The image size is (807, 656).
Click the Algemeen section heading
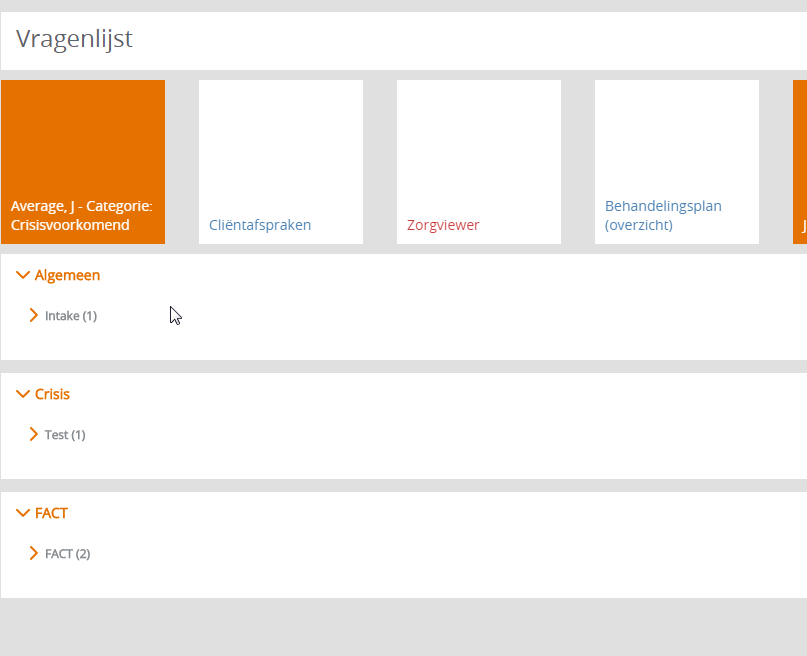point(67,275)
